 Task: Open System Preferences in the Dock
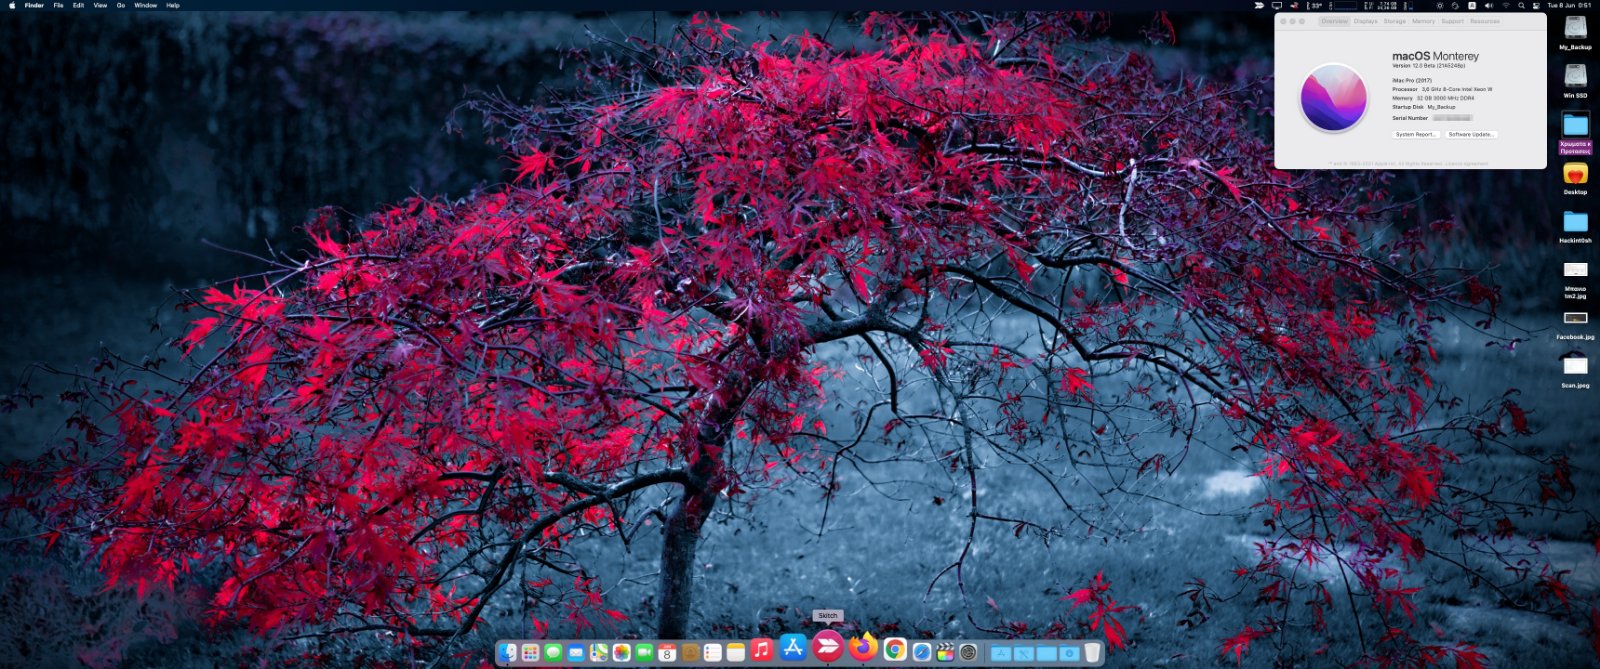[968, 652]
